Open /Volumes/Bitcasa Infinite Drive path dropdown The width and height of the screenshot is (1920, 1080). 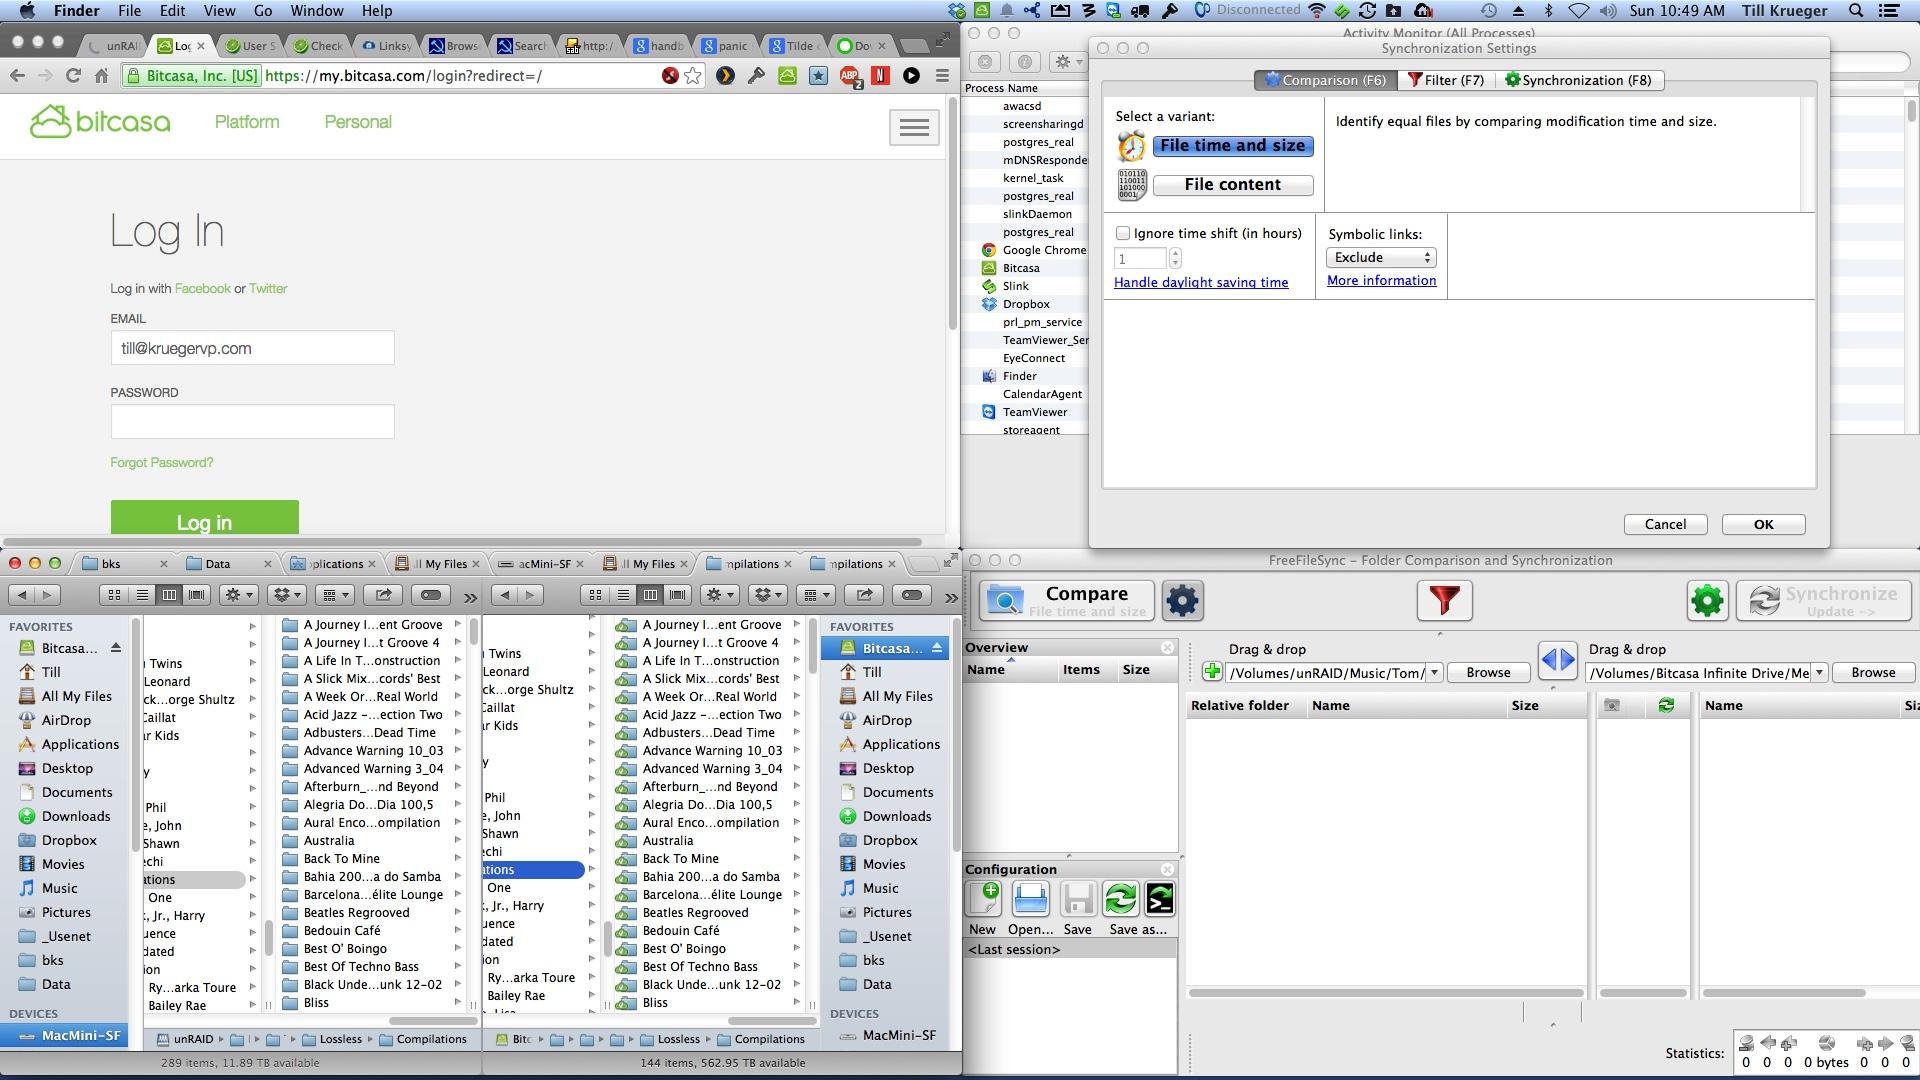[x=1819, y=673]
